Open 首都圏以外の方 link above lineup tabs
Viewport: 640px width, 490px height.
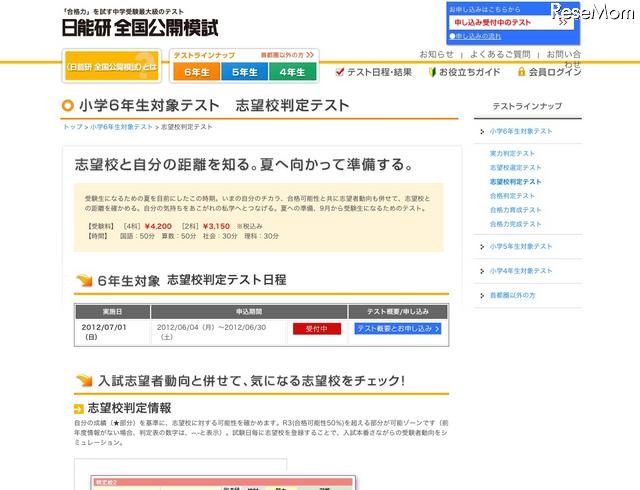pyautogui.click(x=287, y=55)
